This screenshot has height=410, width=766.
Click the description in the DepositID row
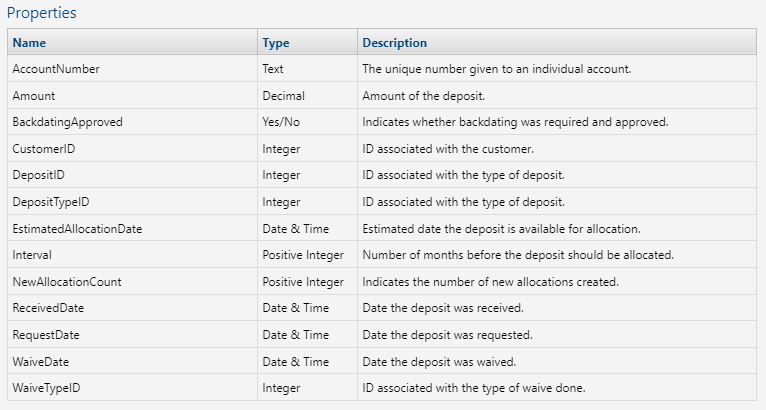[x=464, y=175]
